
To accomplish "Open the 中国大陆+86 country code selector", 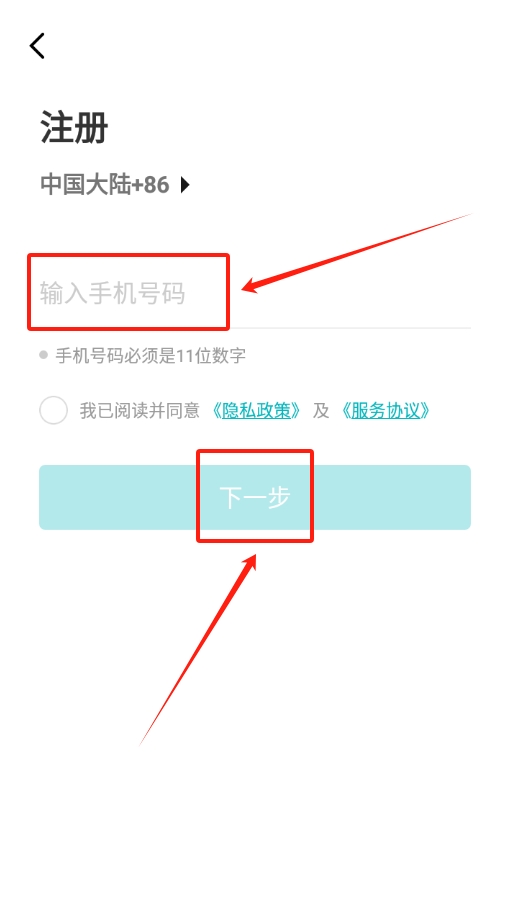I will pyautogui.click(x=115, y=185).
